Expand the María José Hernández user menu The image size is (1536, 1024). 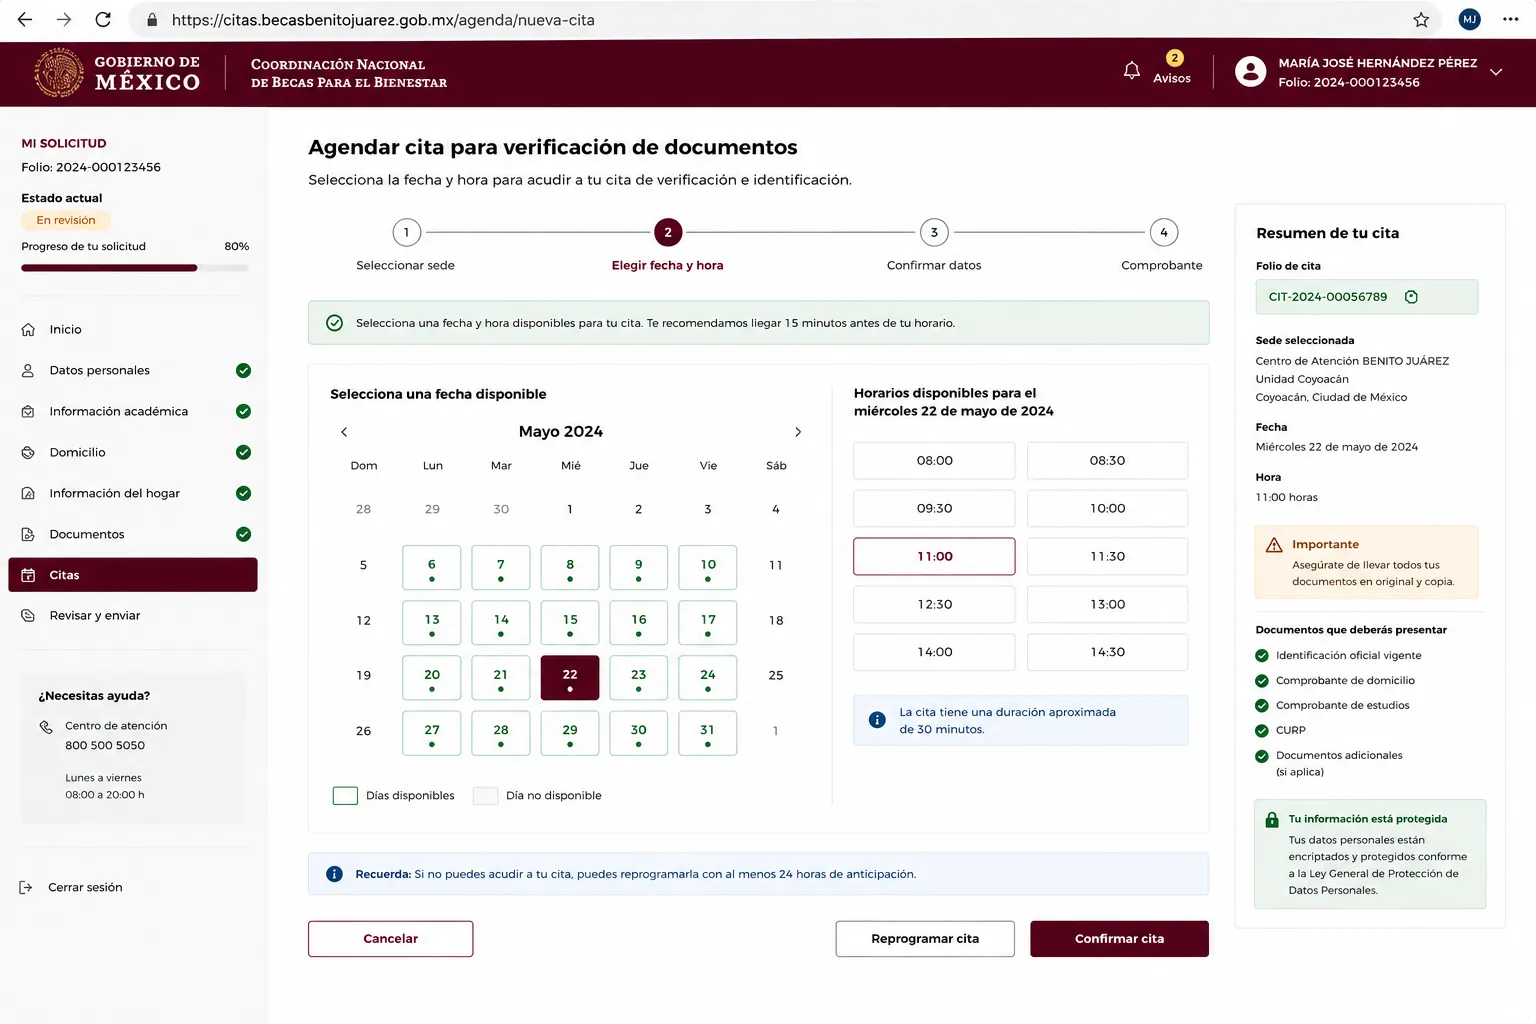[x=1496, y=72]
